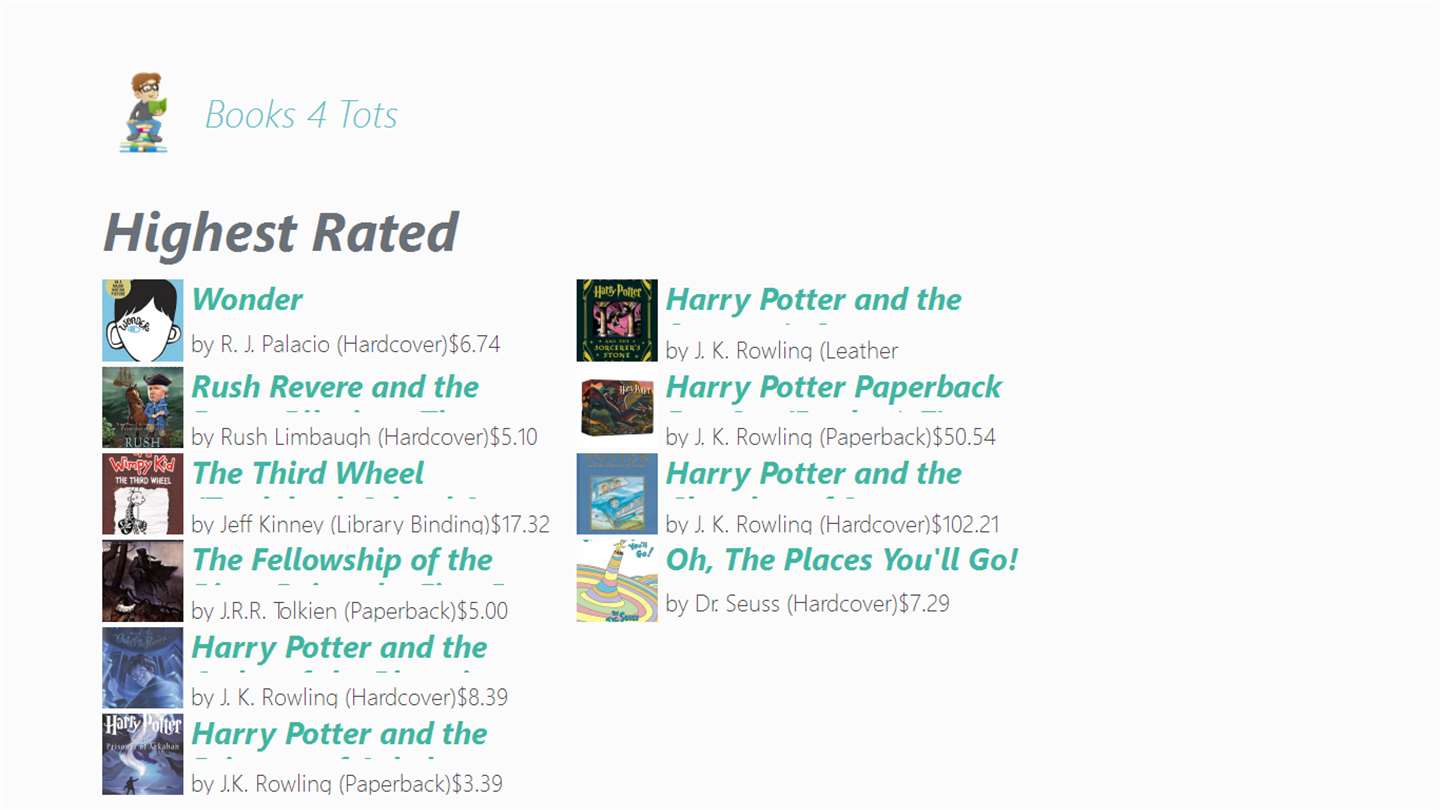This screenshot has height=810, width=1440.
Task: Open the $102.21 hardcover Harry Potter book cover
Action: coord(617,494)
